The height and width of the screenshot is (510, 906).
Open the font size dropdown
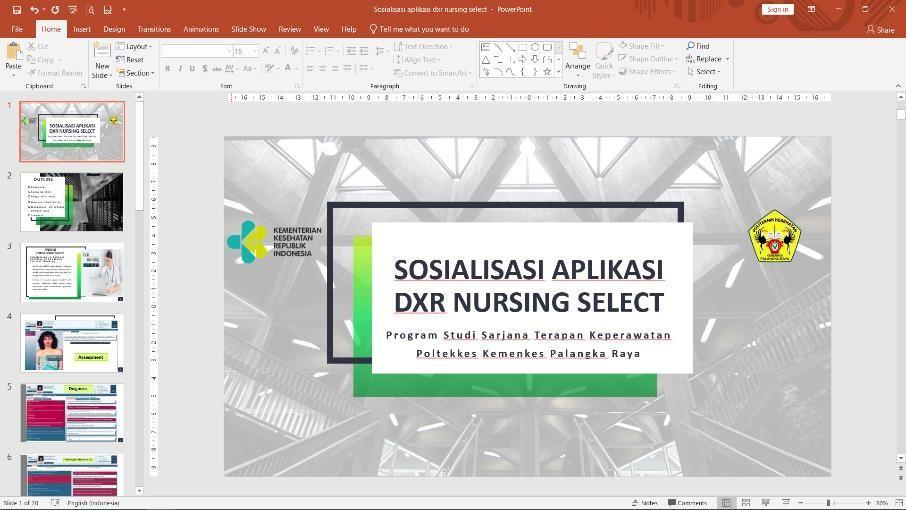(x=255, y=51)
